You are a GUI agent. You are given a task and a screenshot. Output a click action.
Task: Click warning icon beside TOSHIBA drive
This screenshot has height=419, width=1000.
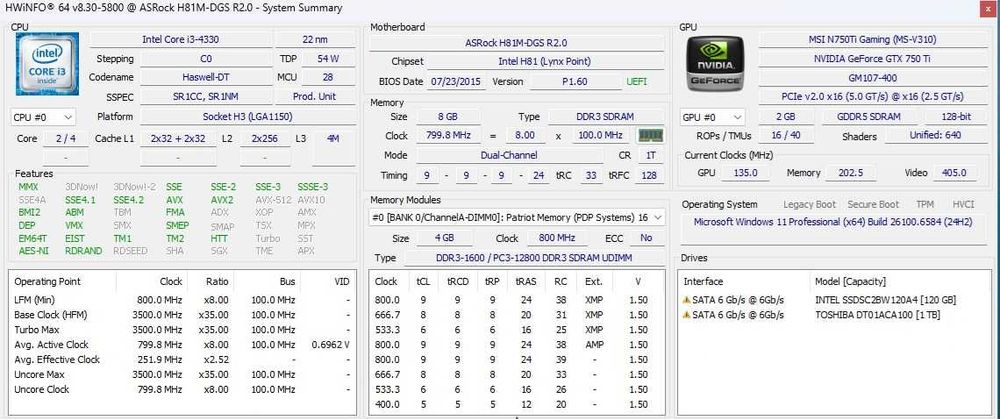pyautogui.click(x=687, y=315)
